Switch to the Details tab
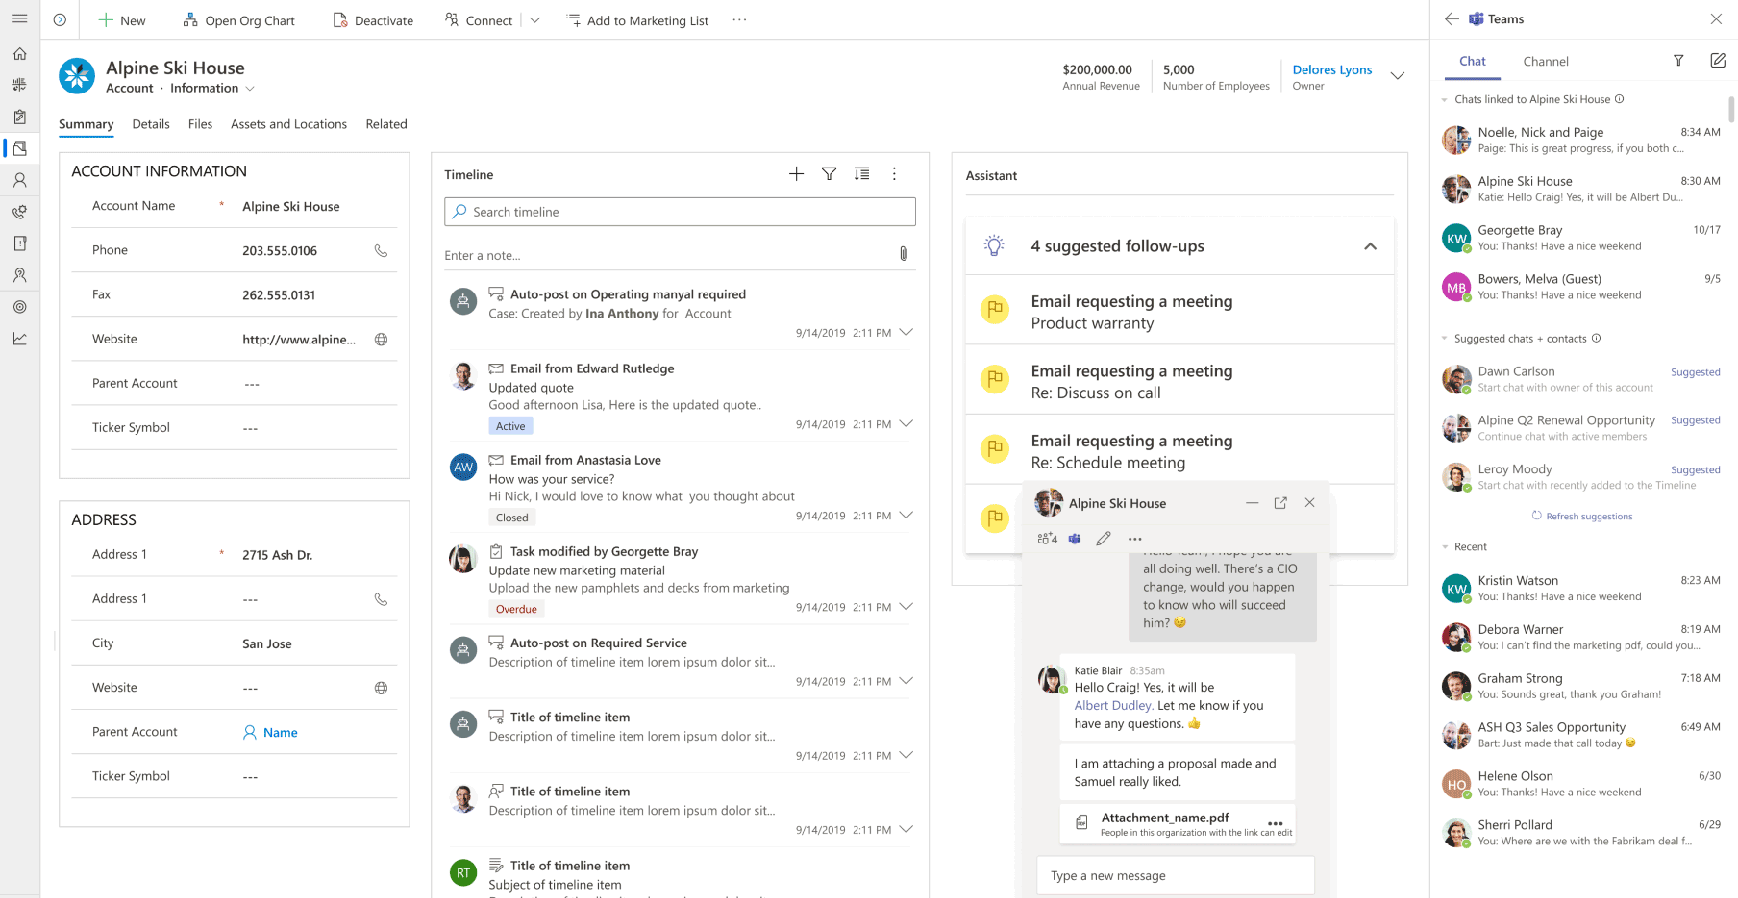 point(151,124)
